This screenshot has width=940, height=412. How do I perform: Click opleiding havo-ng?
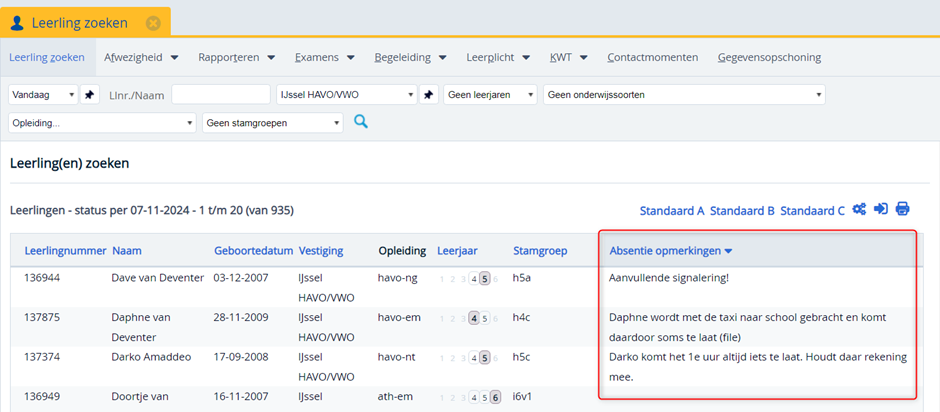click(398, 278)
